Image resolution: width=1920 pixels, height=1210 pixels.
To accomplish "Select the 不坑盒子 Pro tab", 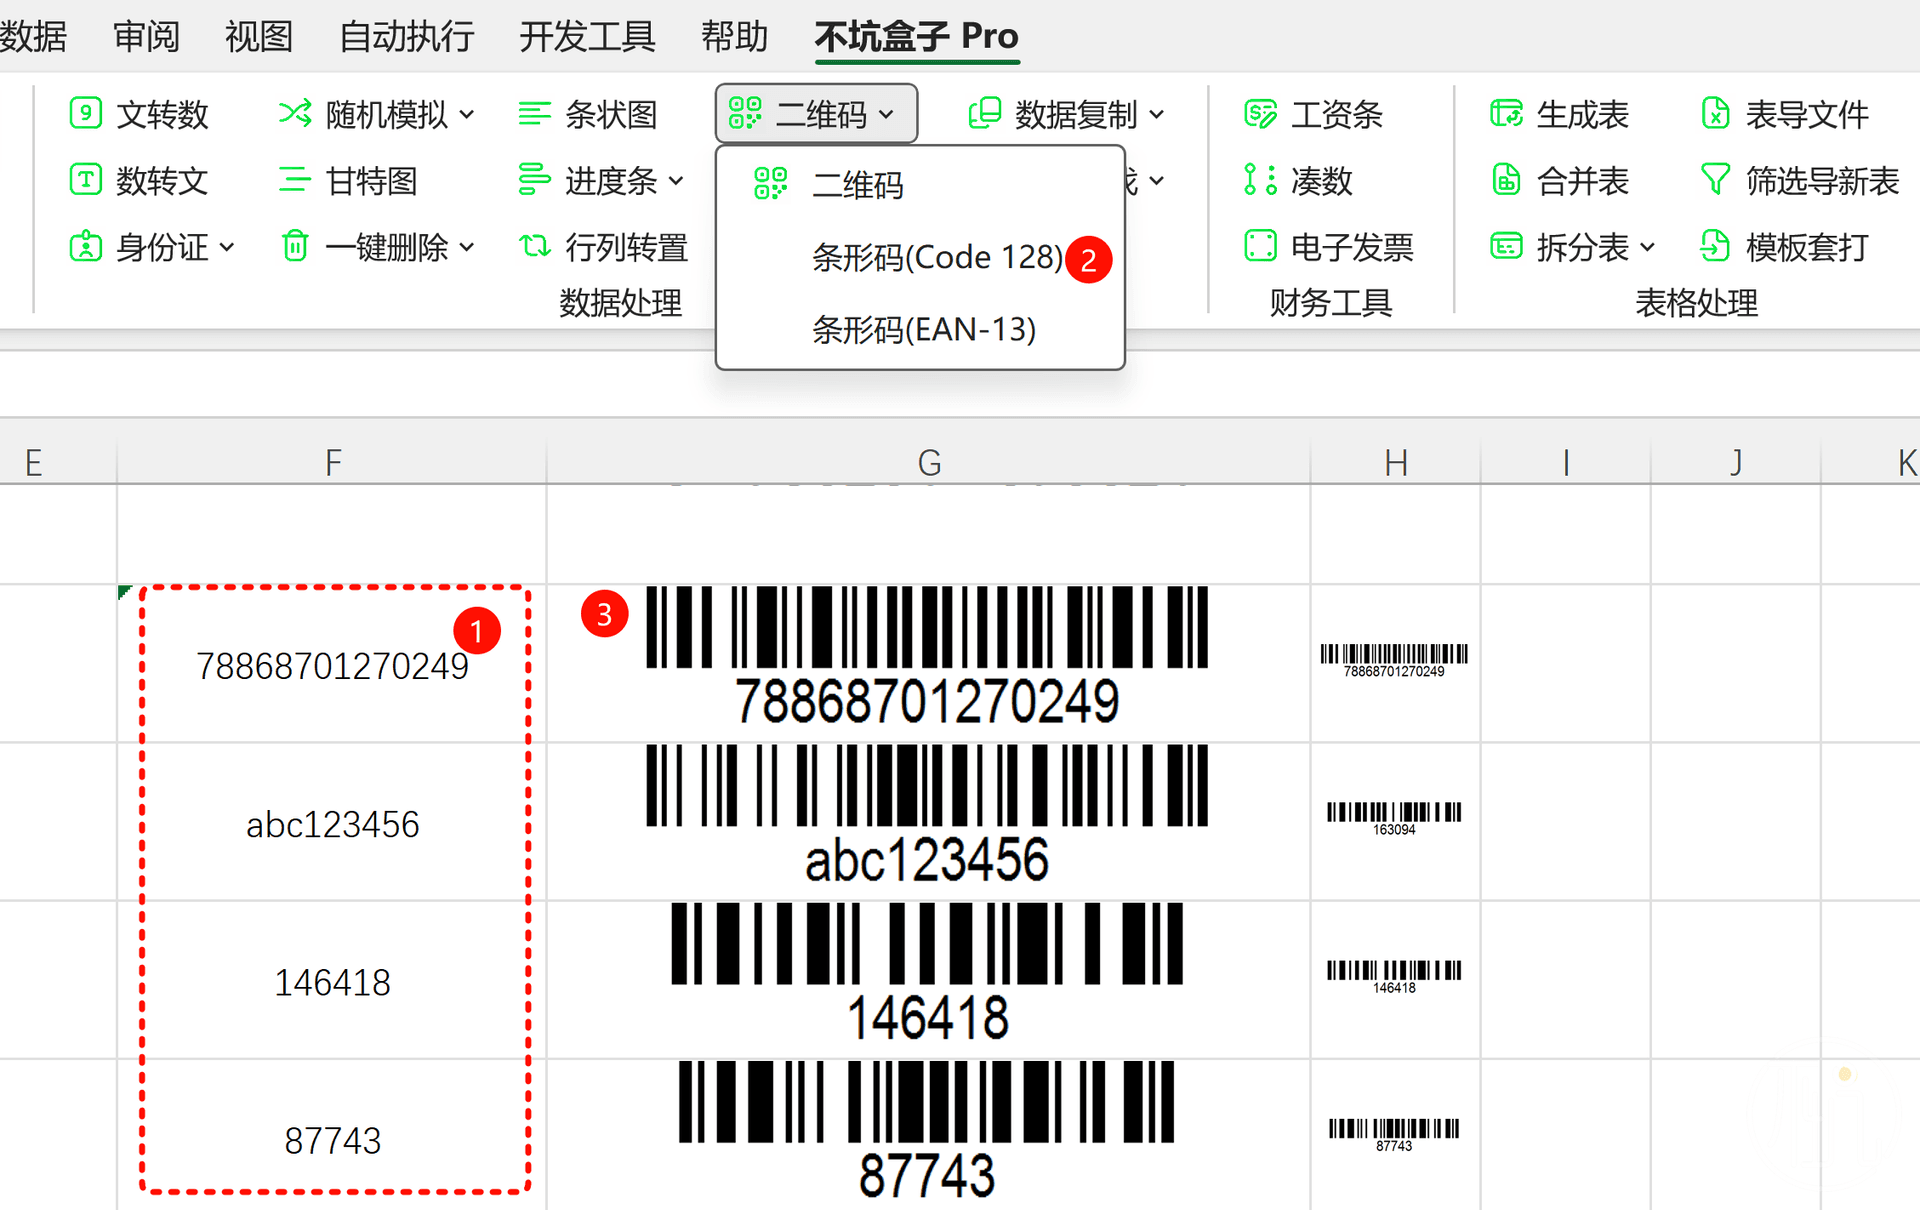I will (x=917, y=36).
